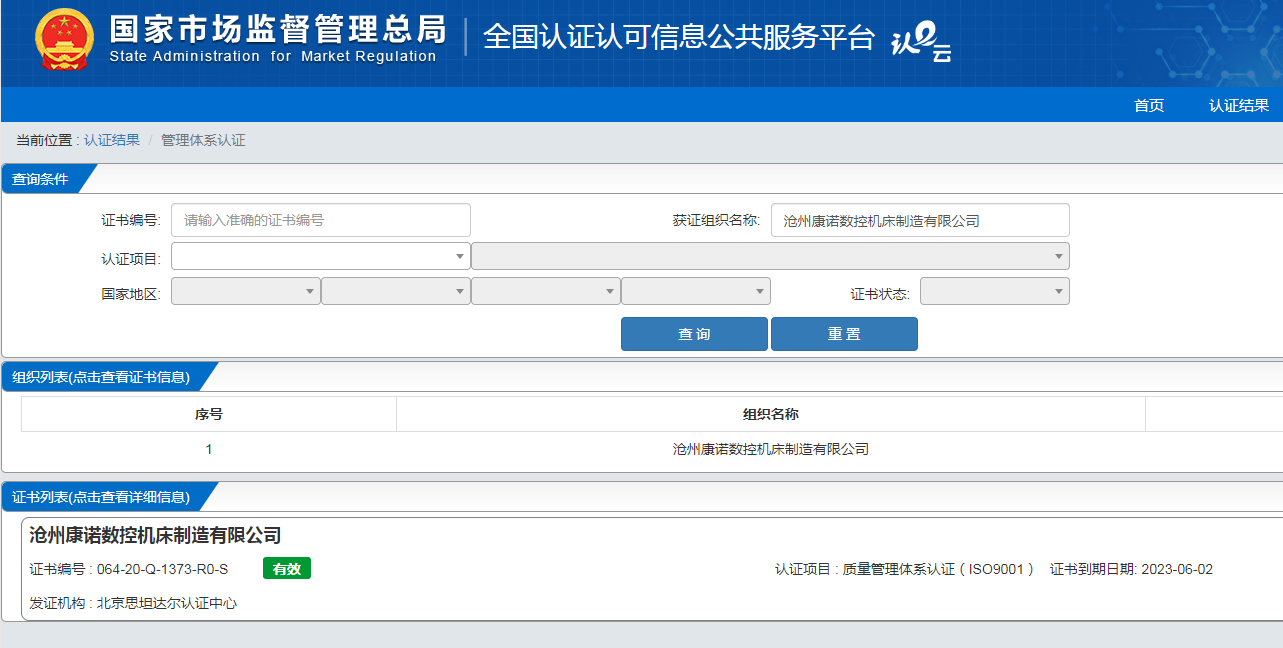Open the third 国家地区 dropdown
This screenshot has width=1283, height=648.
click(x=546, y=291)
